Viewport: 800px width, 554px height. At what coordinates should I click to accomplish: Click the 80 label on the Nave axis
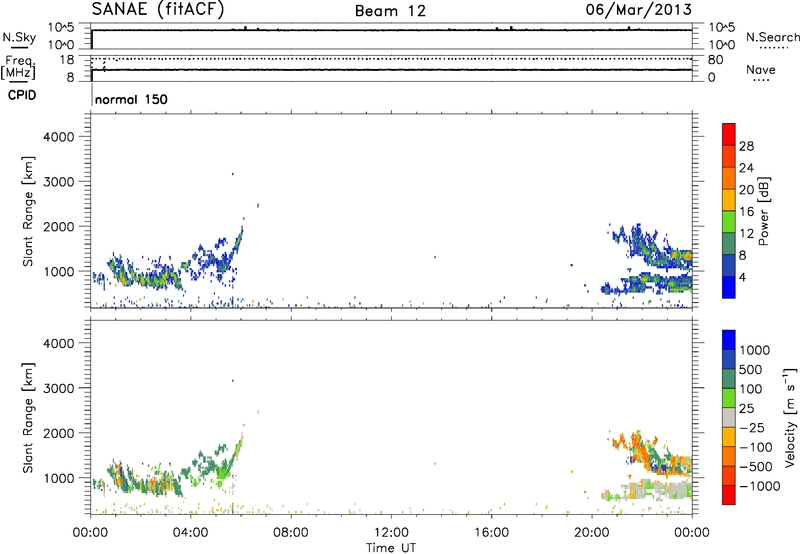(715, 60)
